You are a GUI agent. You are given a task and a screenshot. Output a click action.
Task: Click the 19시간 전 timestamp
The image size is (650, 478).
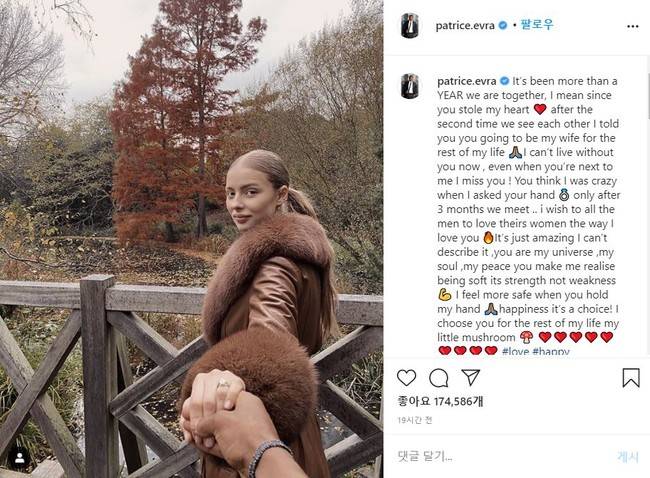pyautogui.click(x=416, y=422)
